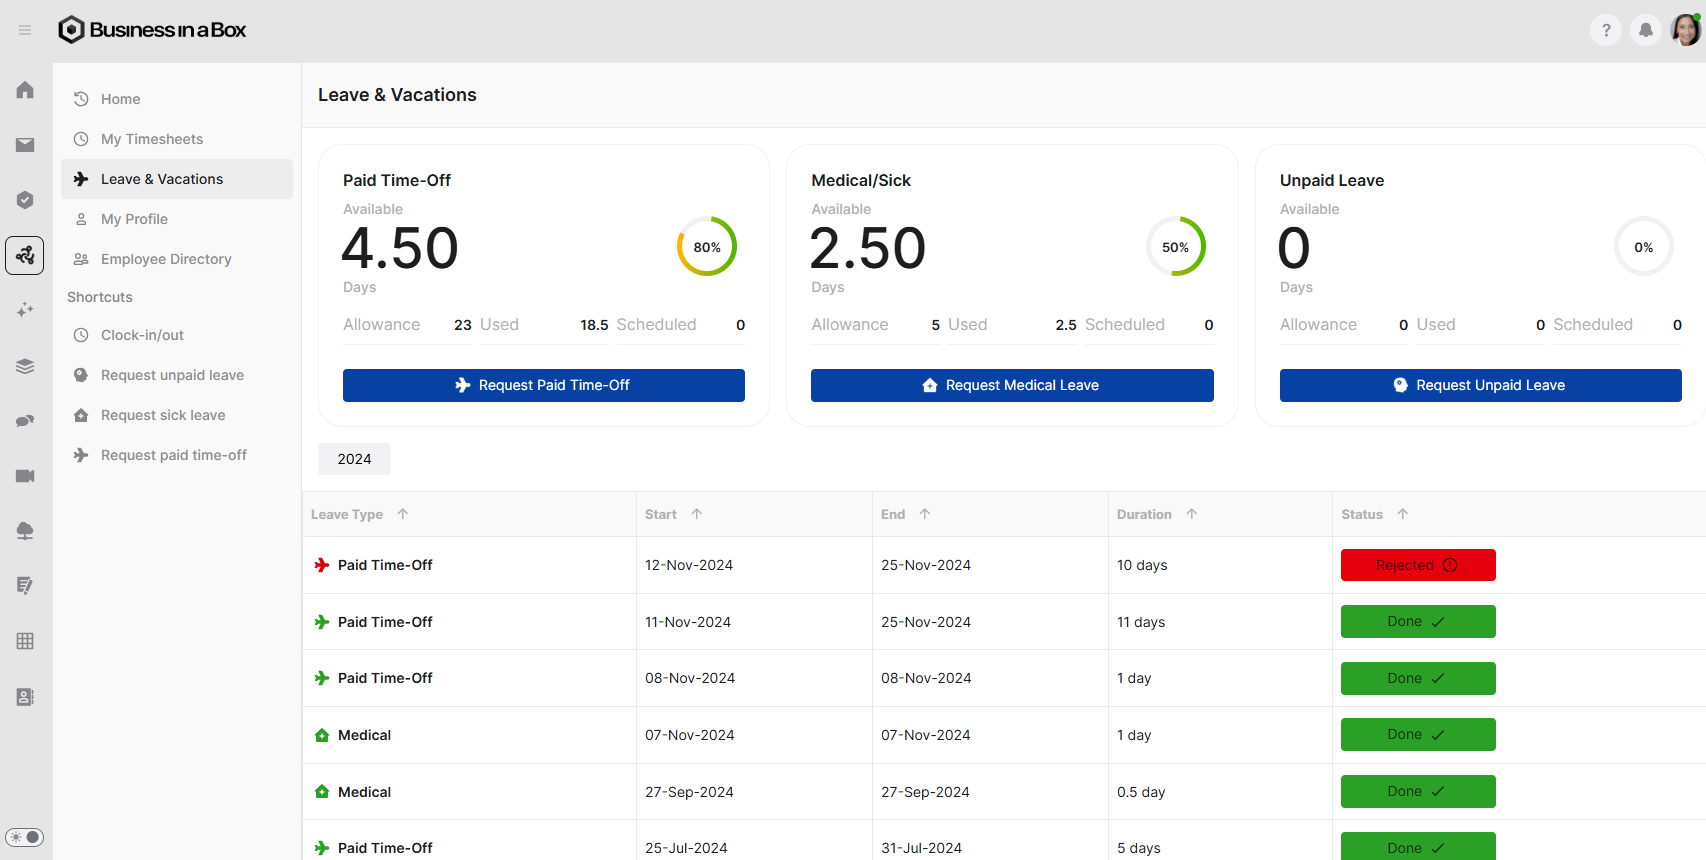Viewport: 1706px width, 860px height.
Task: Open the sparkles AI icon in left rail
Action: click(x=25, y=310)
